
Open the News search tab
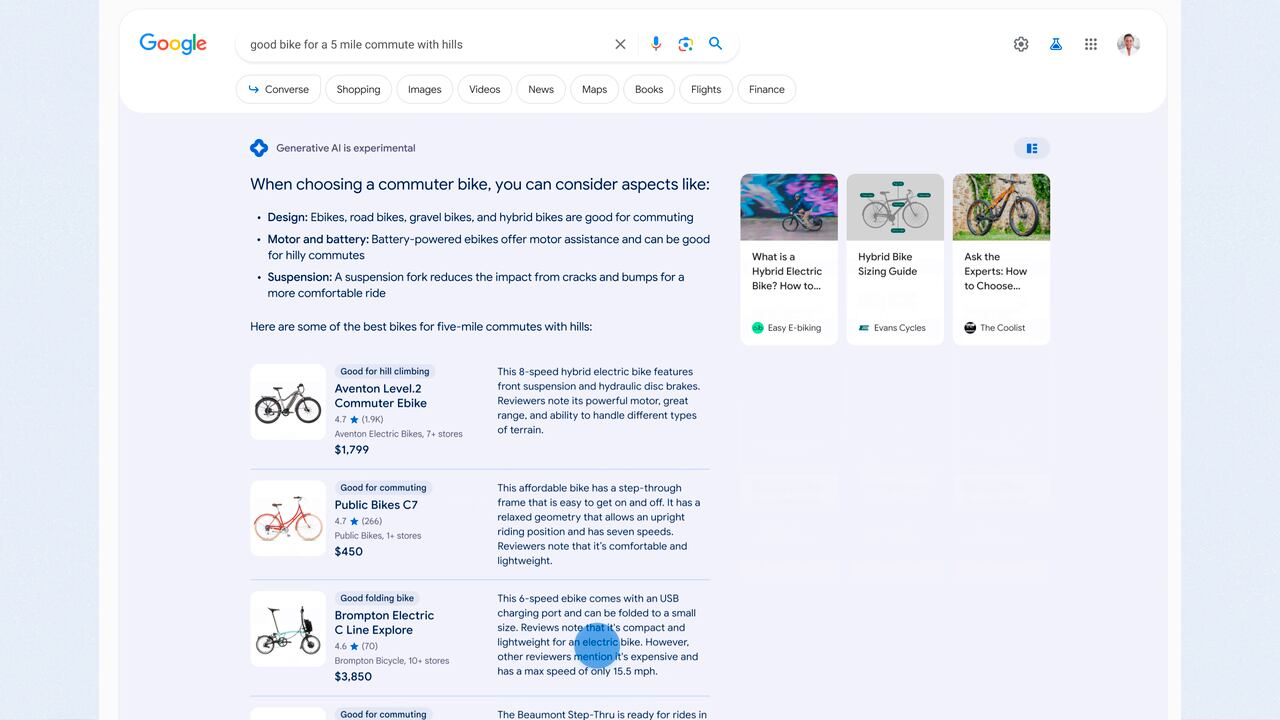tap(540, 89)
